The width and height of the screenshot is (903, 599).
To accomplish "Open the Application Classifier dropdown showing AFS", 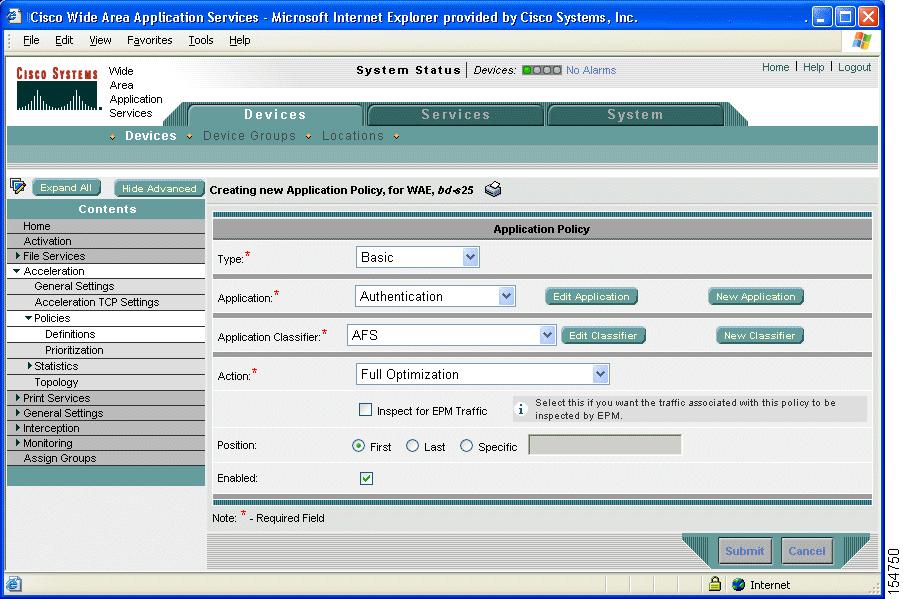I will 451,335.
